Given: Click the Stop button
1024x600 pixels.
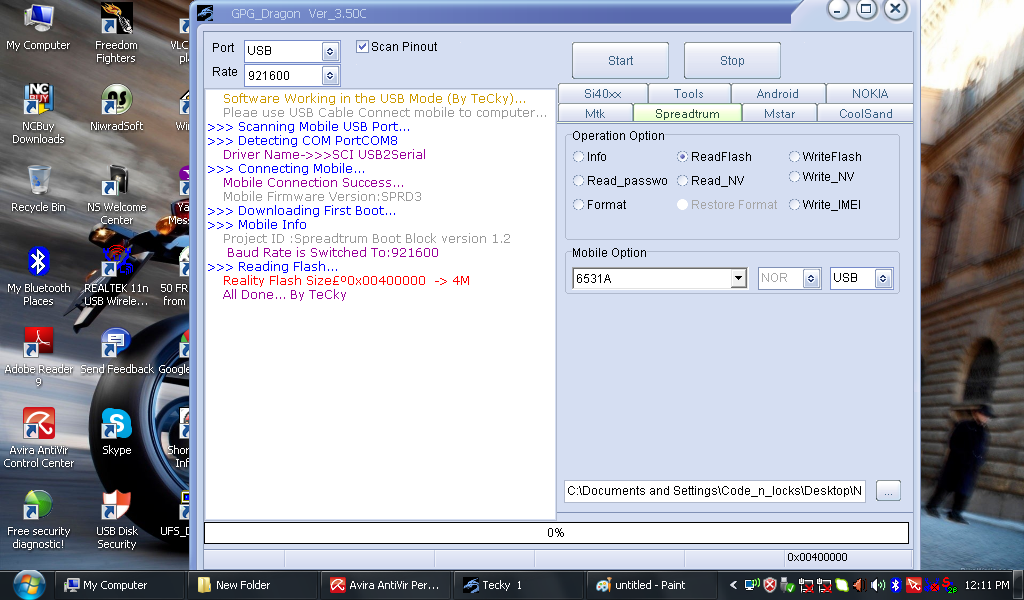Looking at the screenshot, I should (732, 61).
